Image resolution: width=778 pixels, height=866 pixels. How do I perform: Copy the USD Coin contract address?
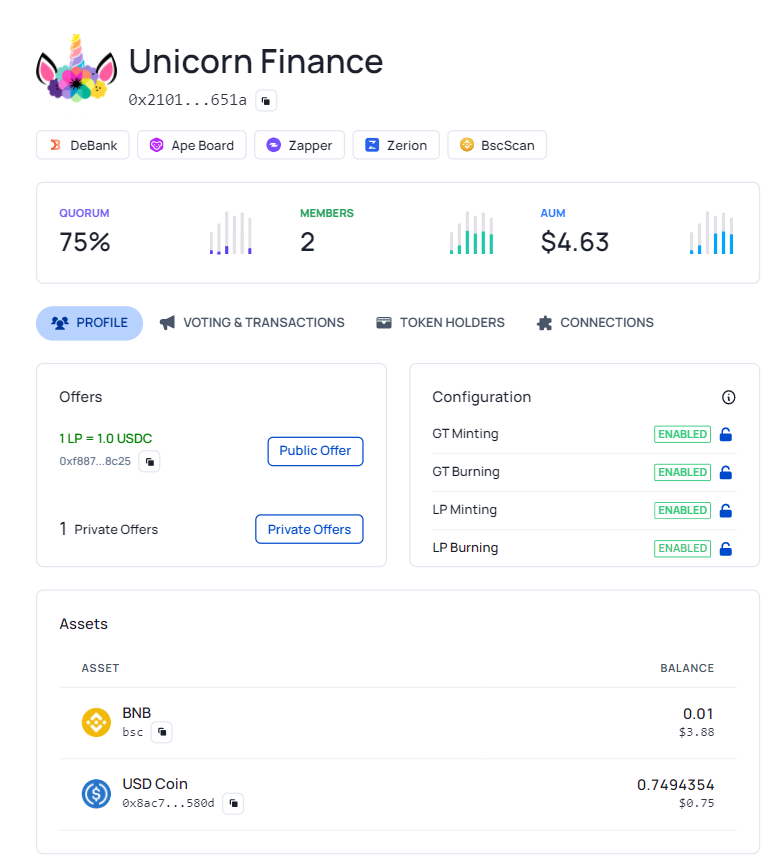pyautogui.click(x=233, y=803)
